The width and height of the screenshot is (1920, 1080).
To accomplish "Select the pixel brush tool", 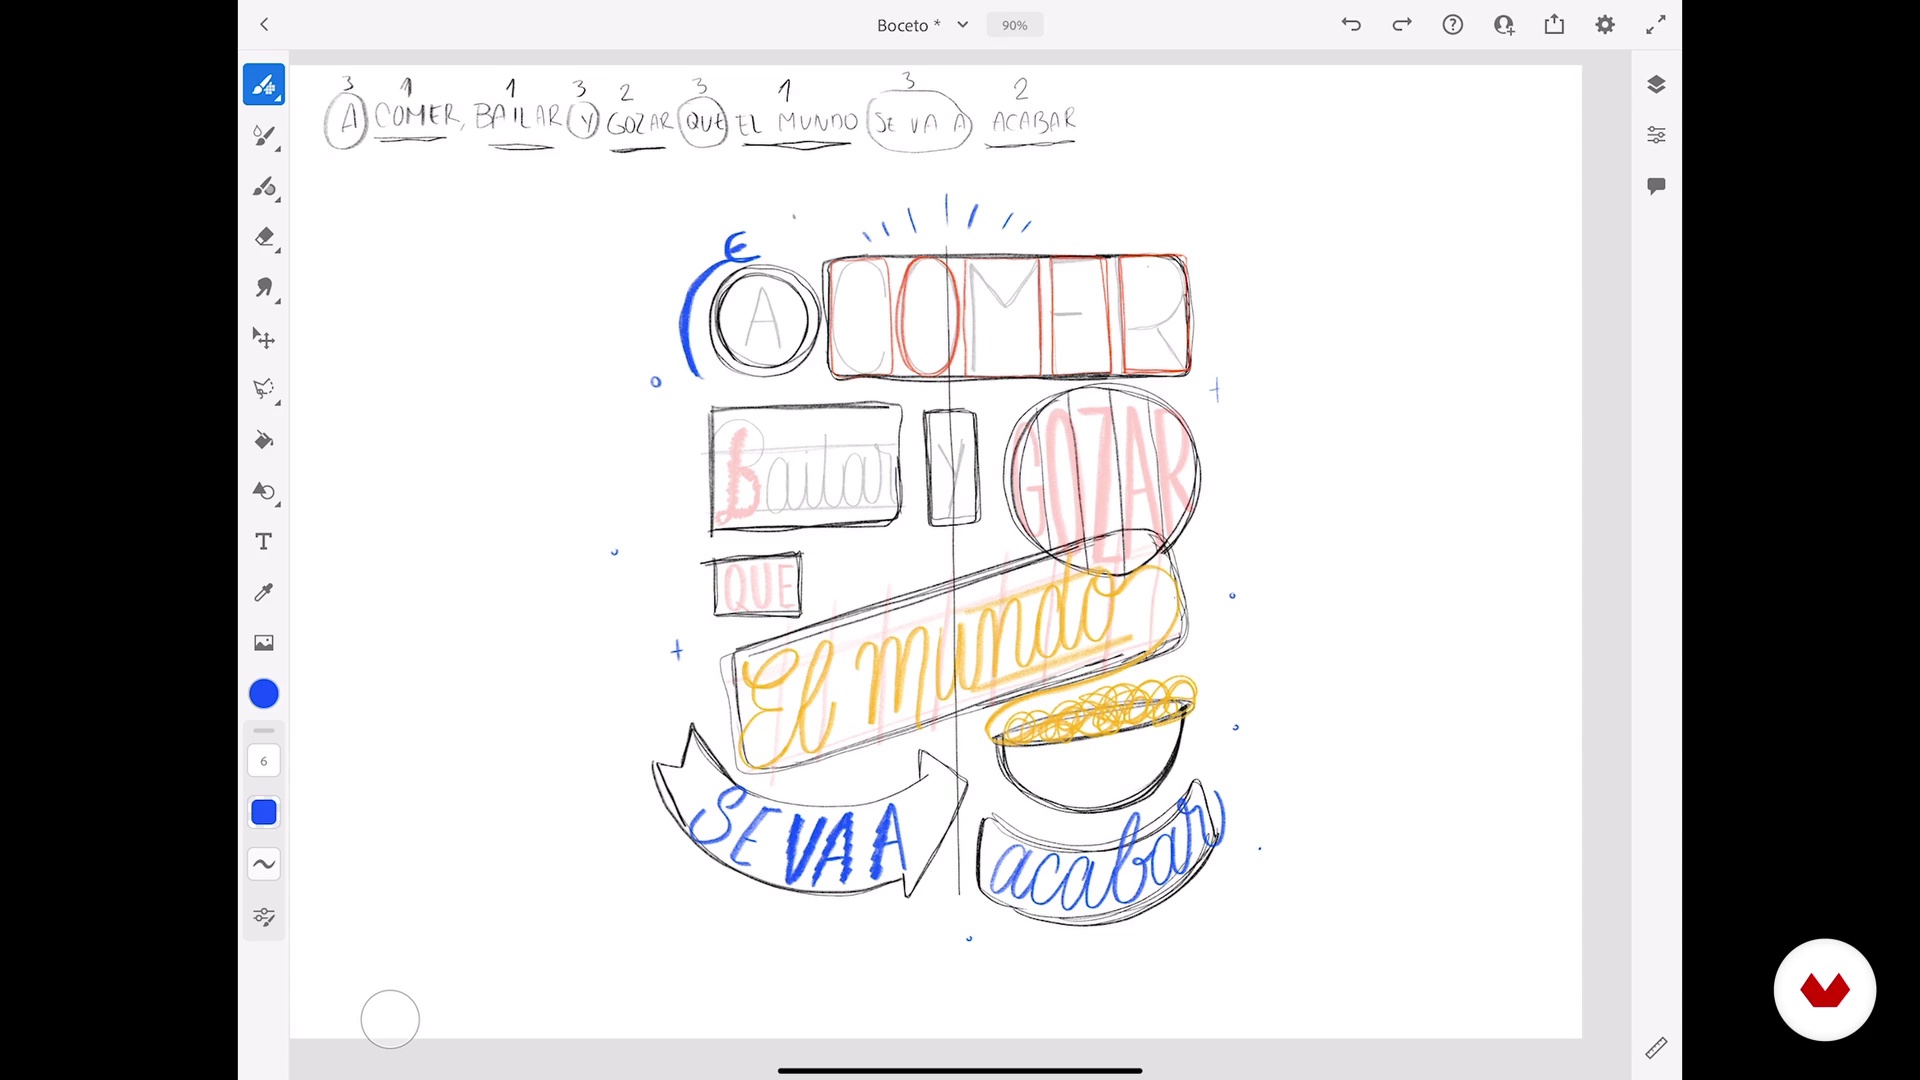I will [x=264, y=85].
